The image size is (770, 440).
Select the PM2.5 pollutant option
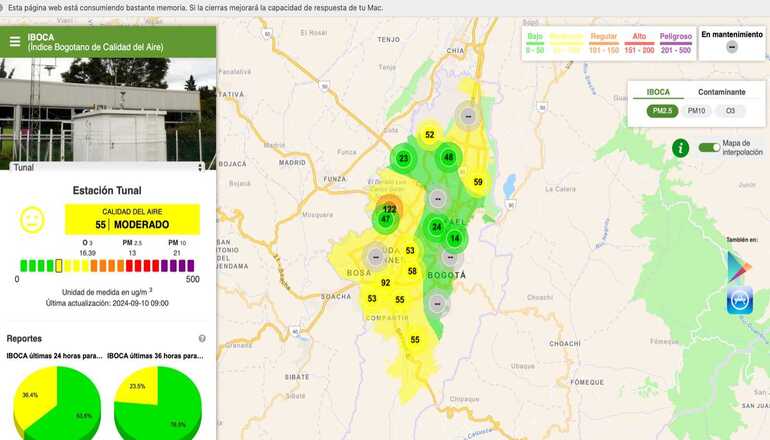coord(660,111)
